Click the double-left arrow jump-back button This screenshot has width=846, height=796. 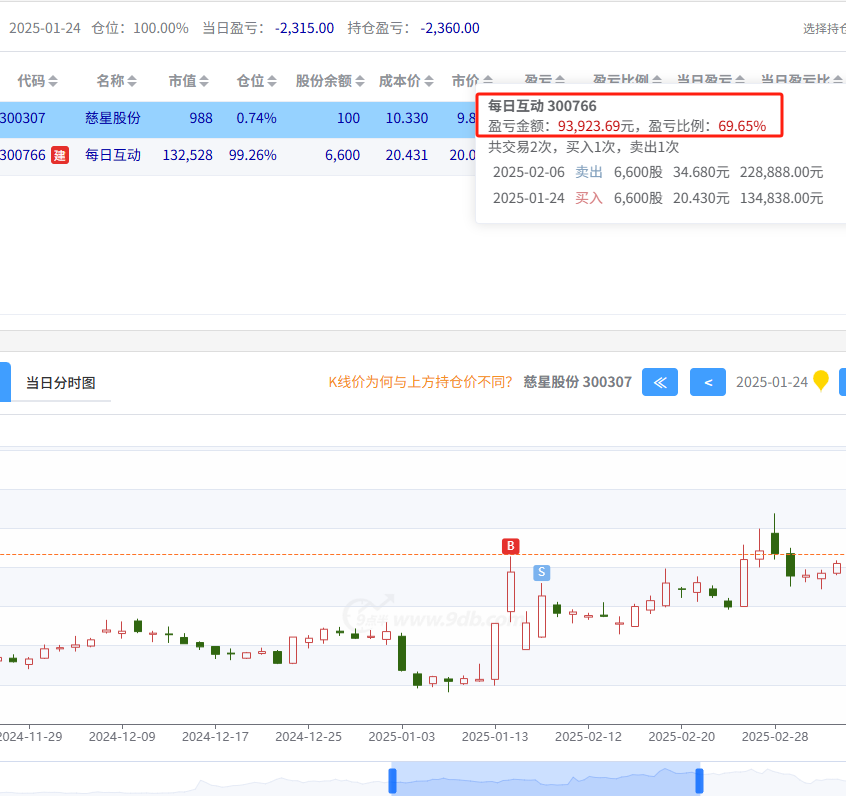tap(659, 382)
